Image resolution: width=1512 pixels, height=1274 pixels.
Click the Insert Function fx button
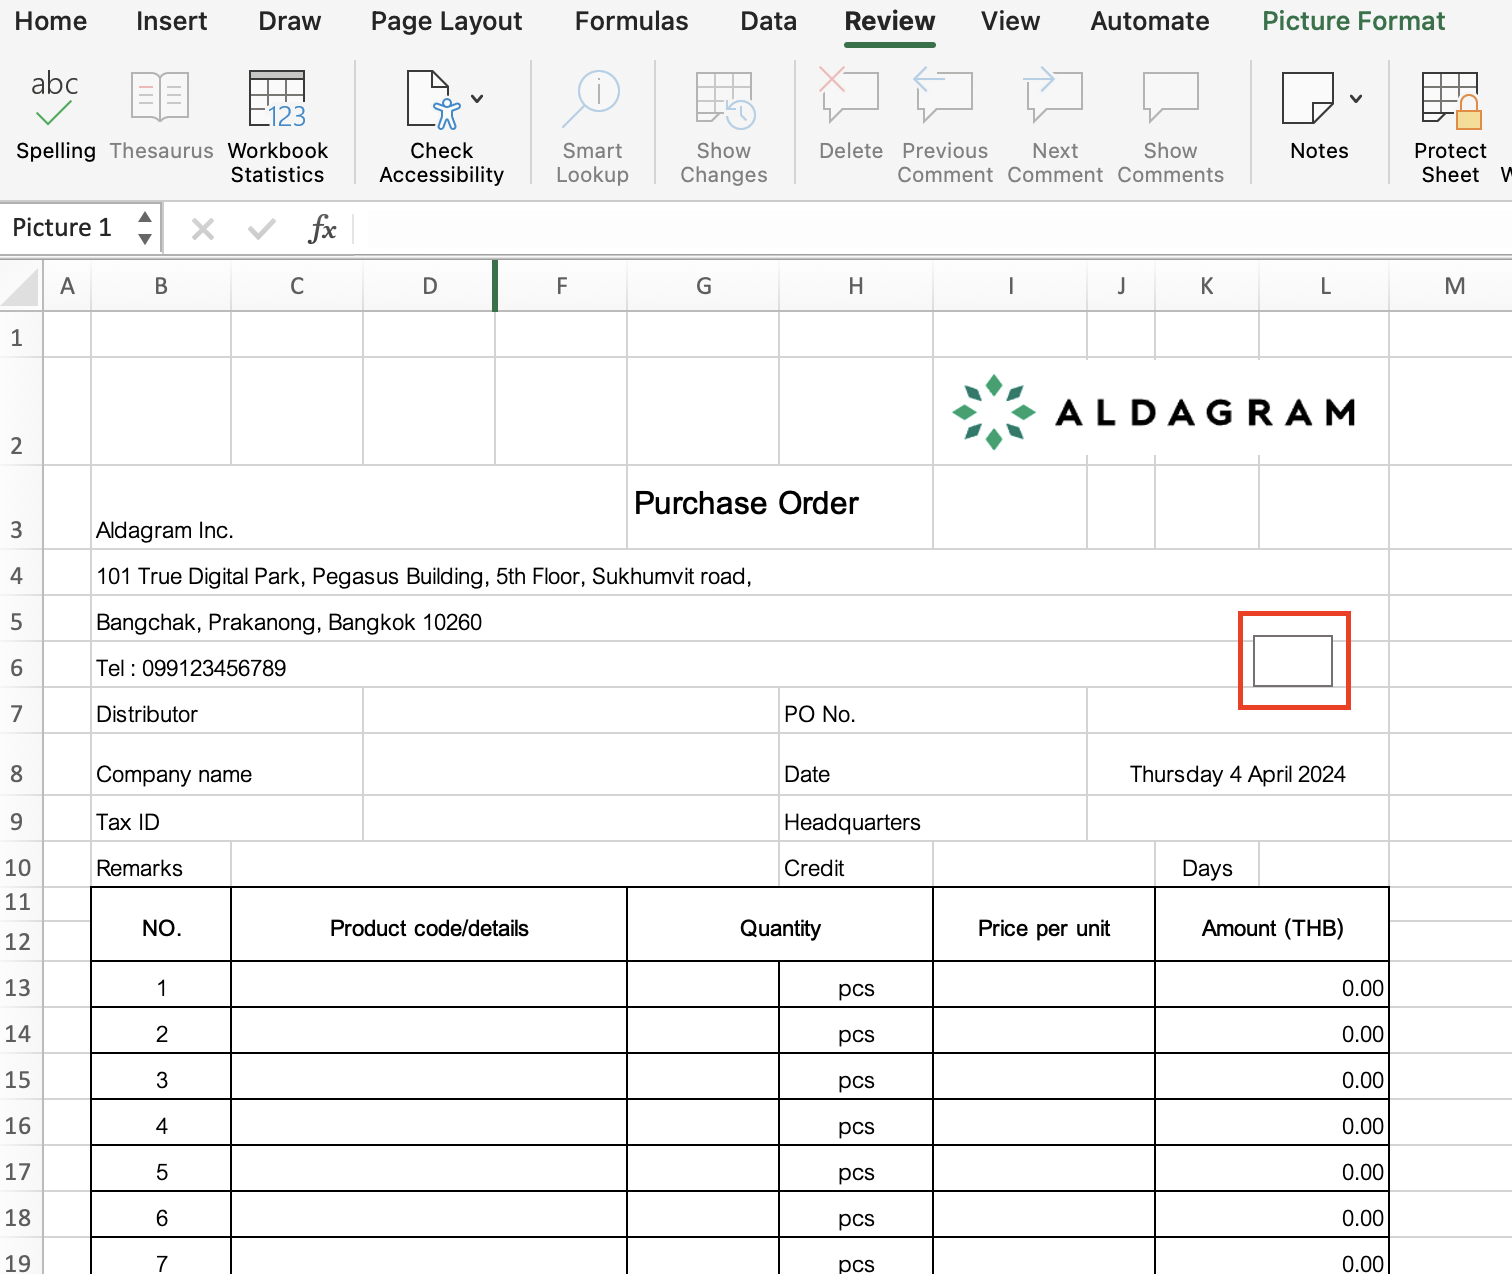322,228
